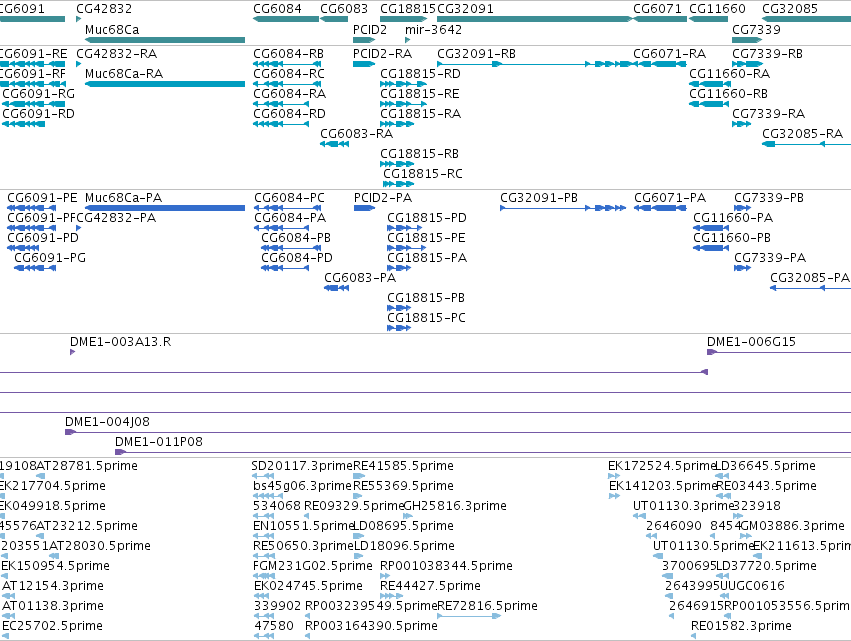This screenshot has width=851, height=641.
Task: Select protein label CG6091-PG
Action: pyautogui.click(x=50, y=258)
